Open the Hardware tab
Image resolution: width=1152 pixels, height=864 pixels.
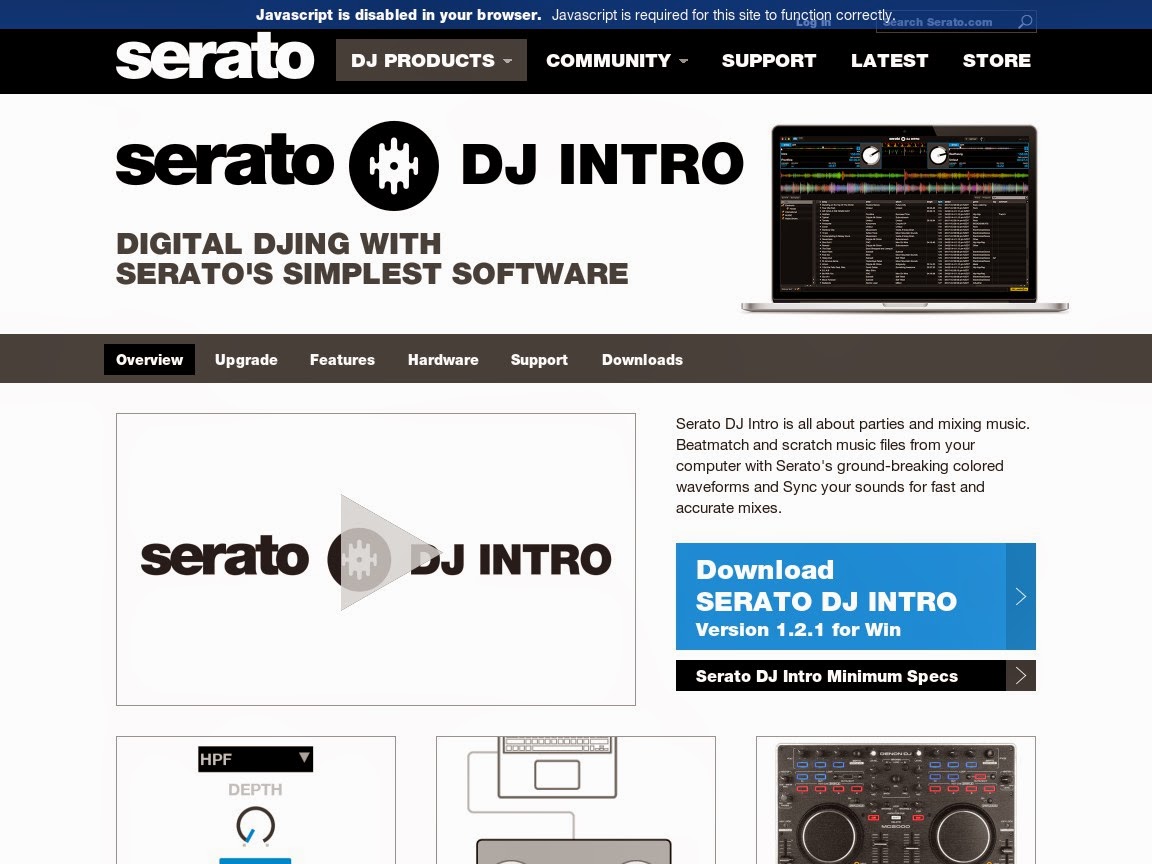pos(443,359)
